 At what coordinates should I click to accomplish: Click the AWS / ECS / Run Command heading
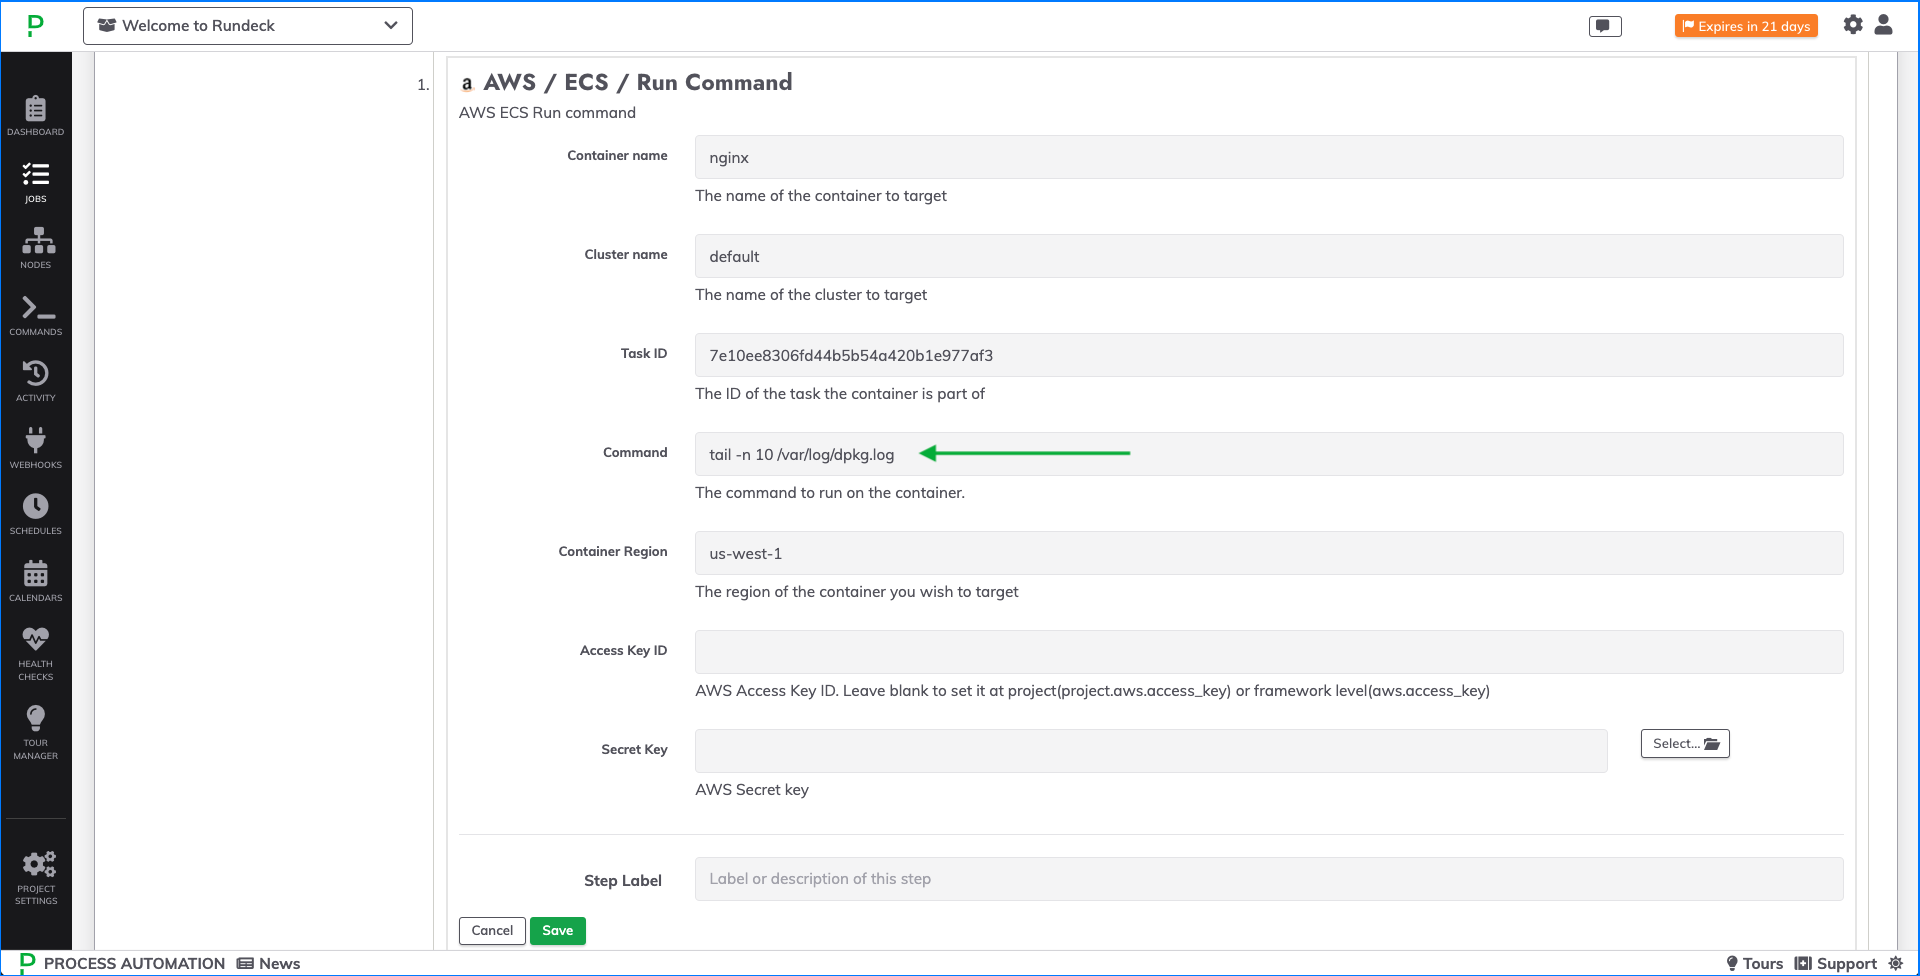638,82
